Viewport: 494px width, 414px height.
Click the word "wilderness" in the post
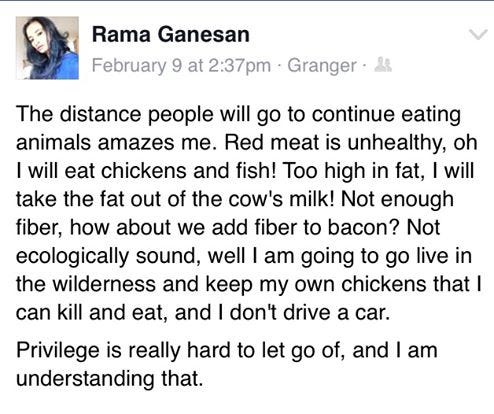[104, 284]
